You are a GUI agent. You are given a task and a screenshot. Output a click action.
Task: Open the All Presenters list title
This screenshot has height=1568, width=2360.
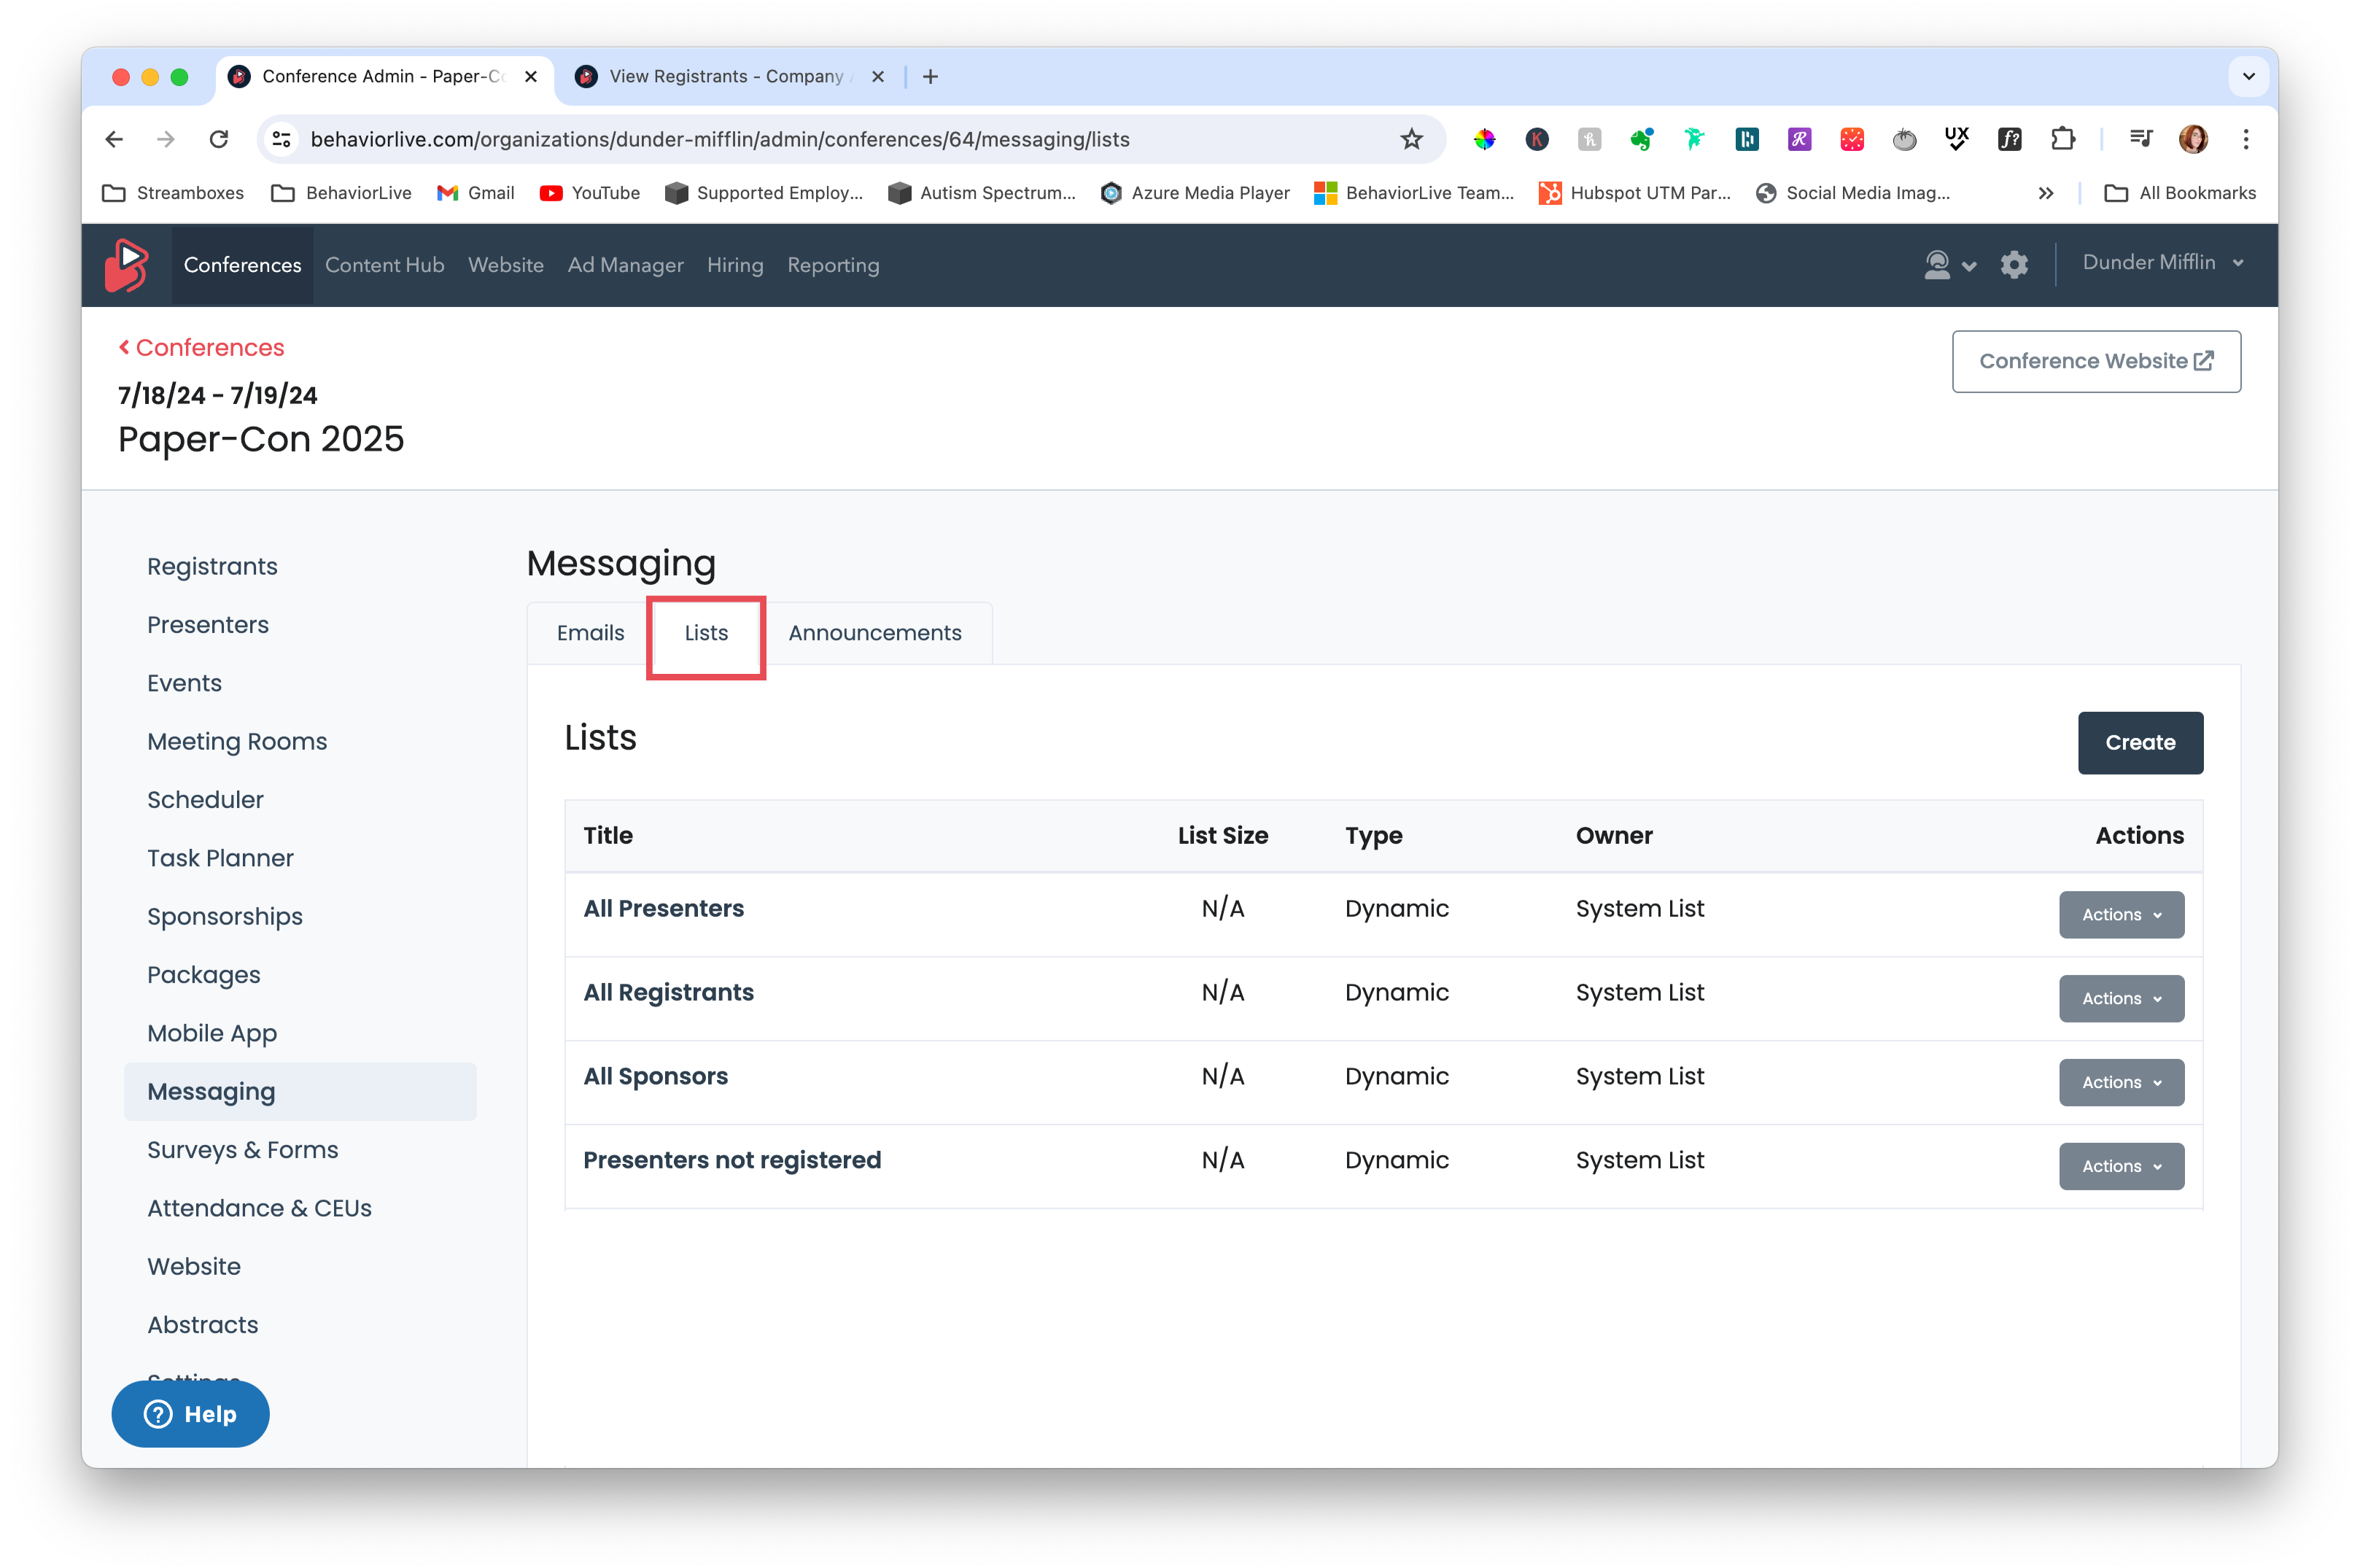click(663, 908)
